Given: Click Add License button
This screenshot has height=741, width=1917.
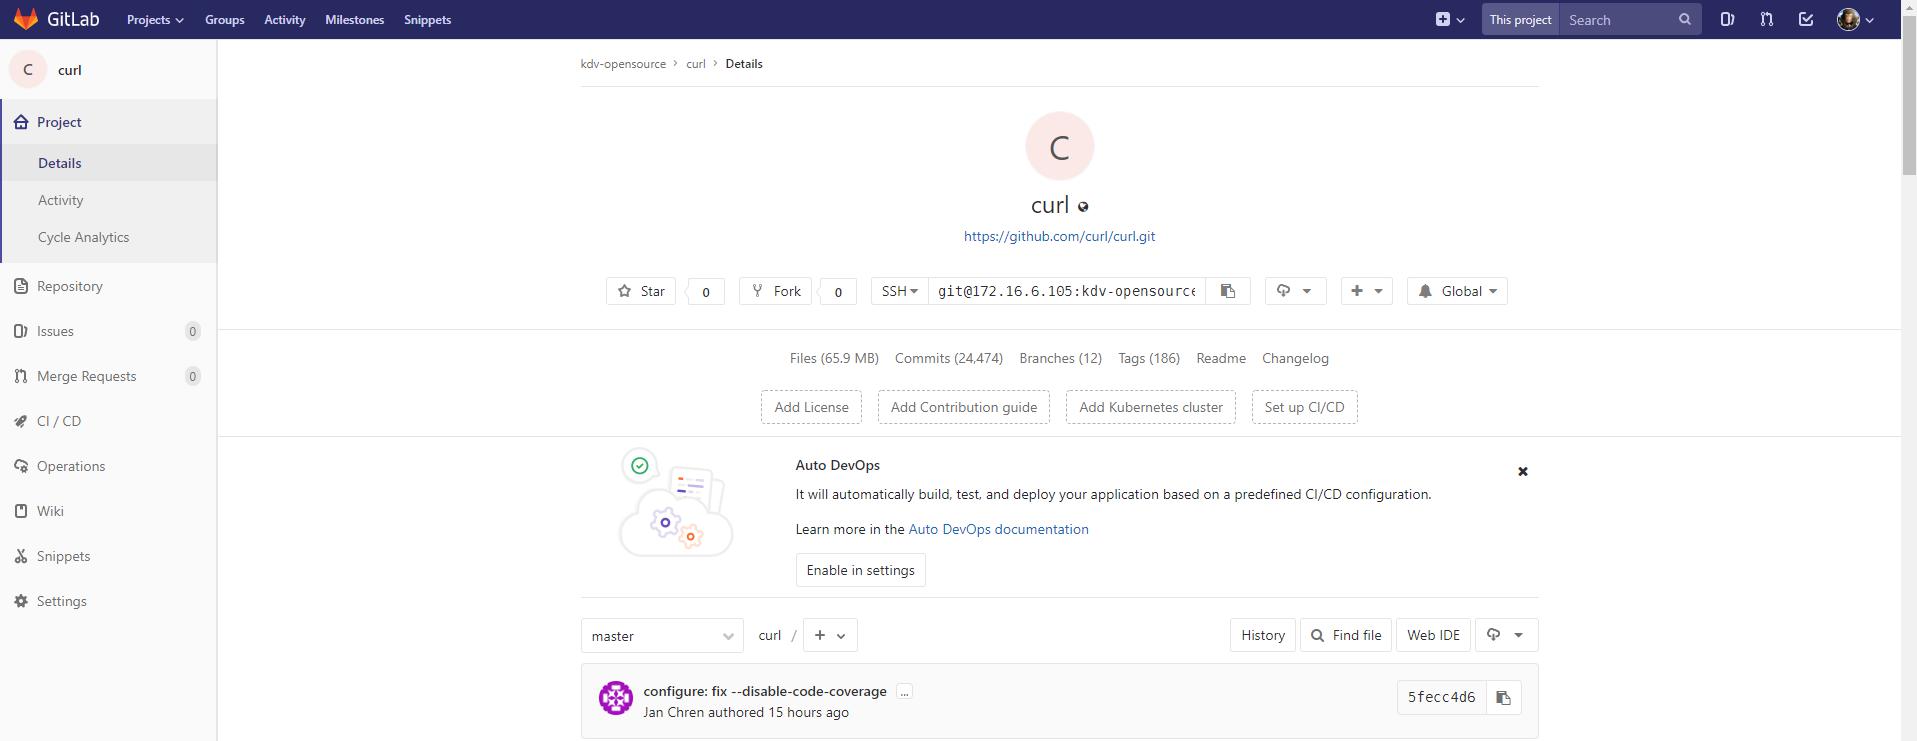Looking at the screenshot, I should [811, 407].
